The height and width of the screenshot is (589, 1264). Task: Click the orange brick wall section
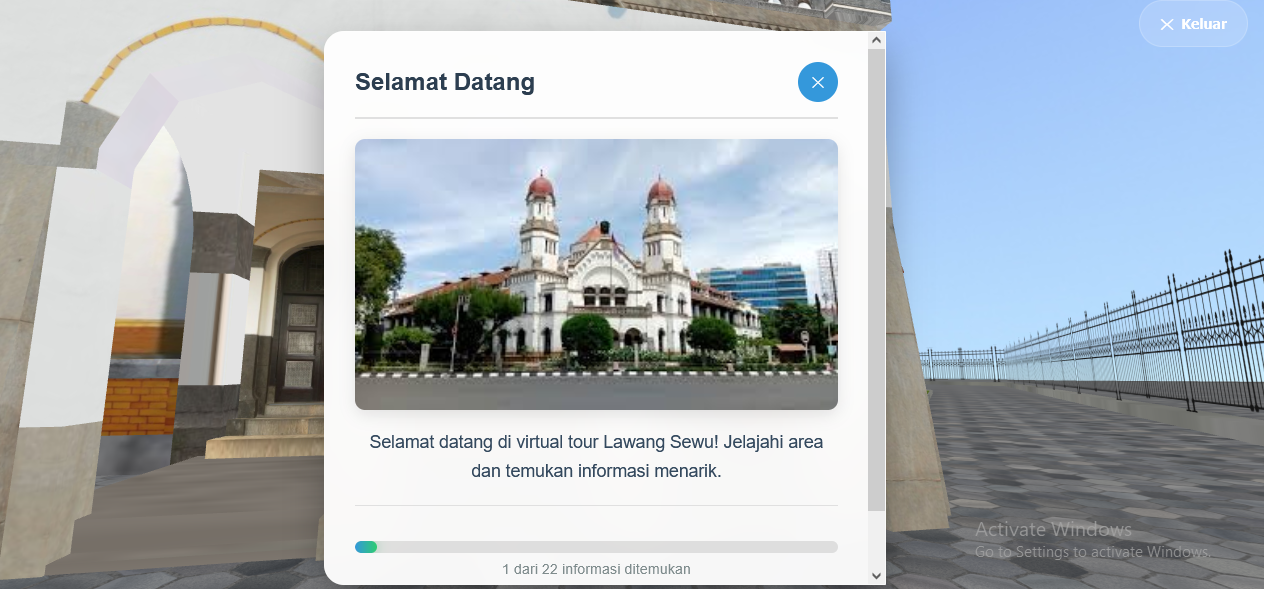[x=140, y=406]
